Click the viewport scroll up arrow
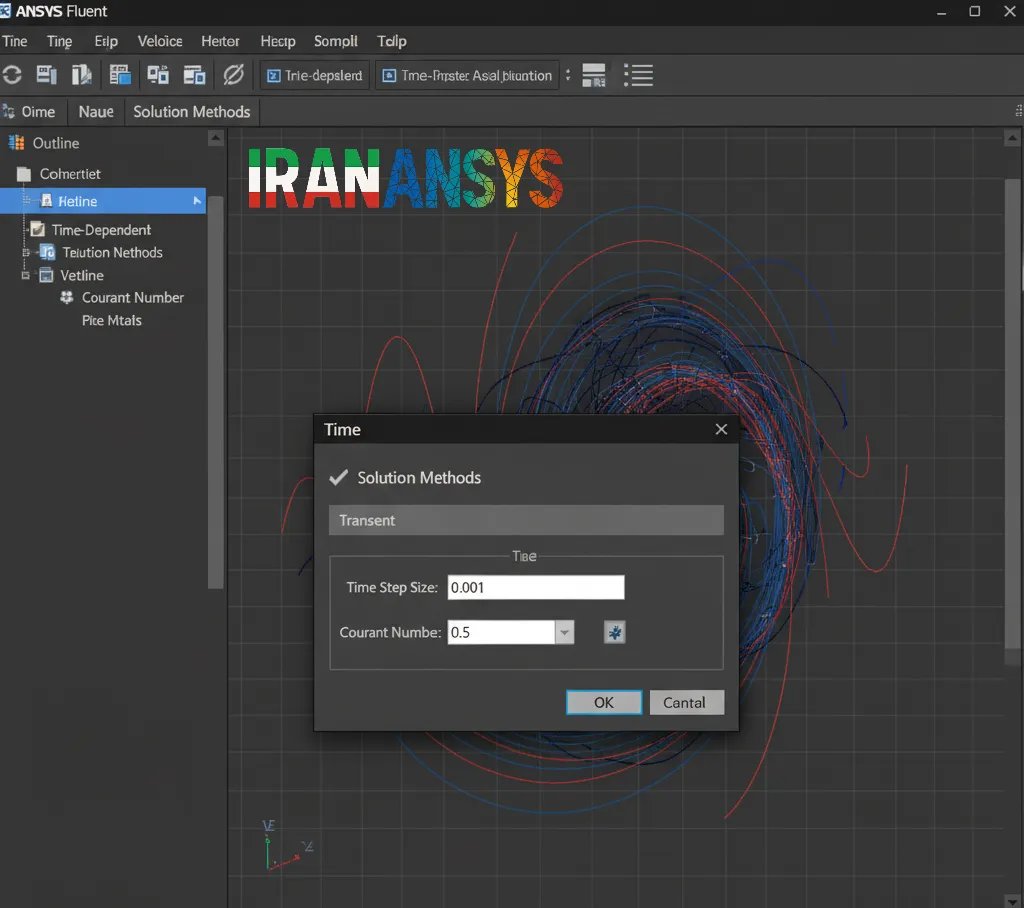This screenshot has width=1024, height=908. click(x=1012, y=137)
